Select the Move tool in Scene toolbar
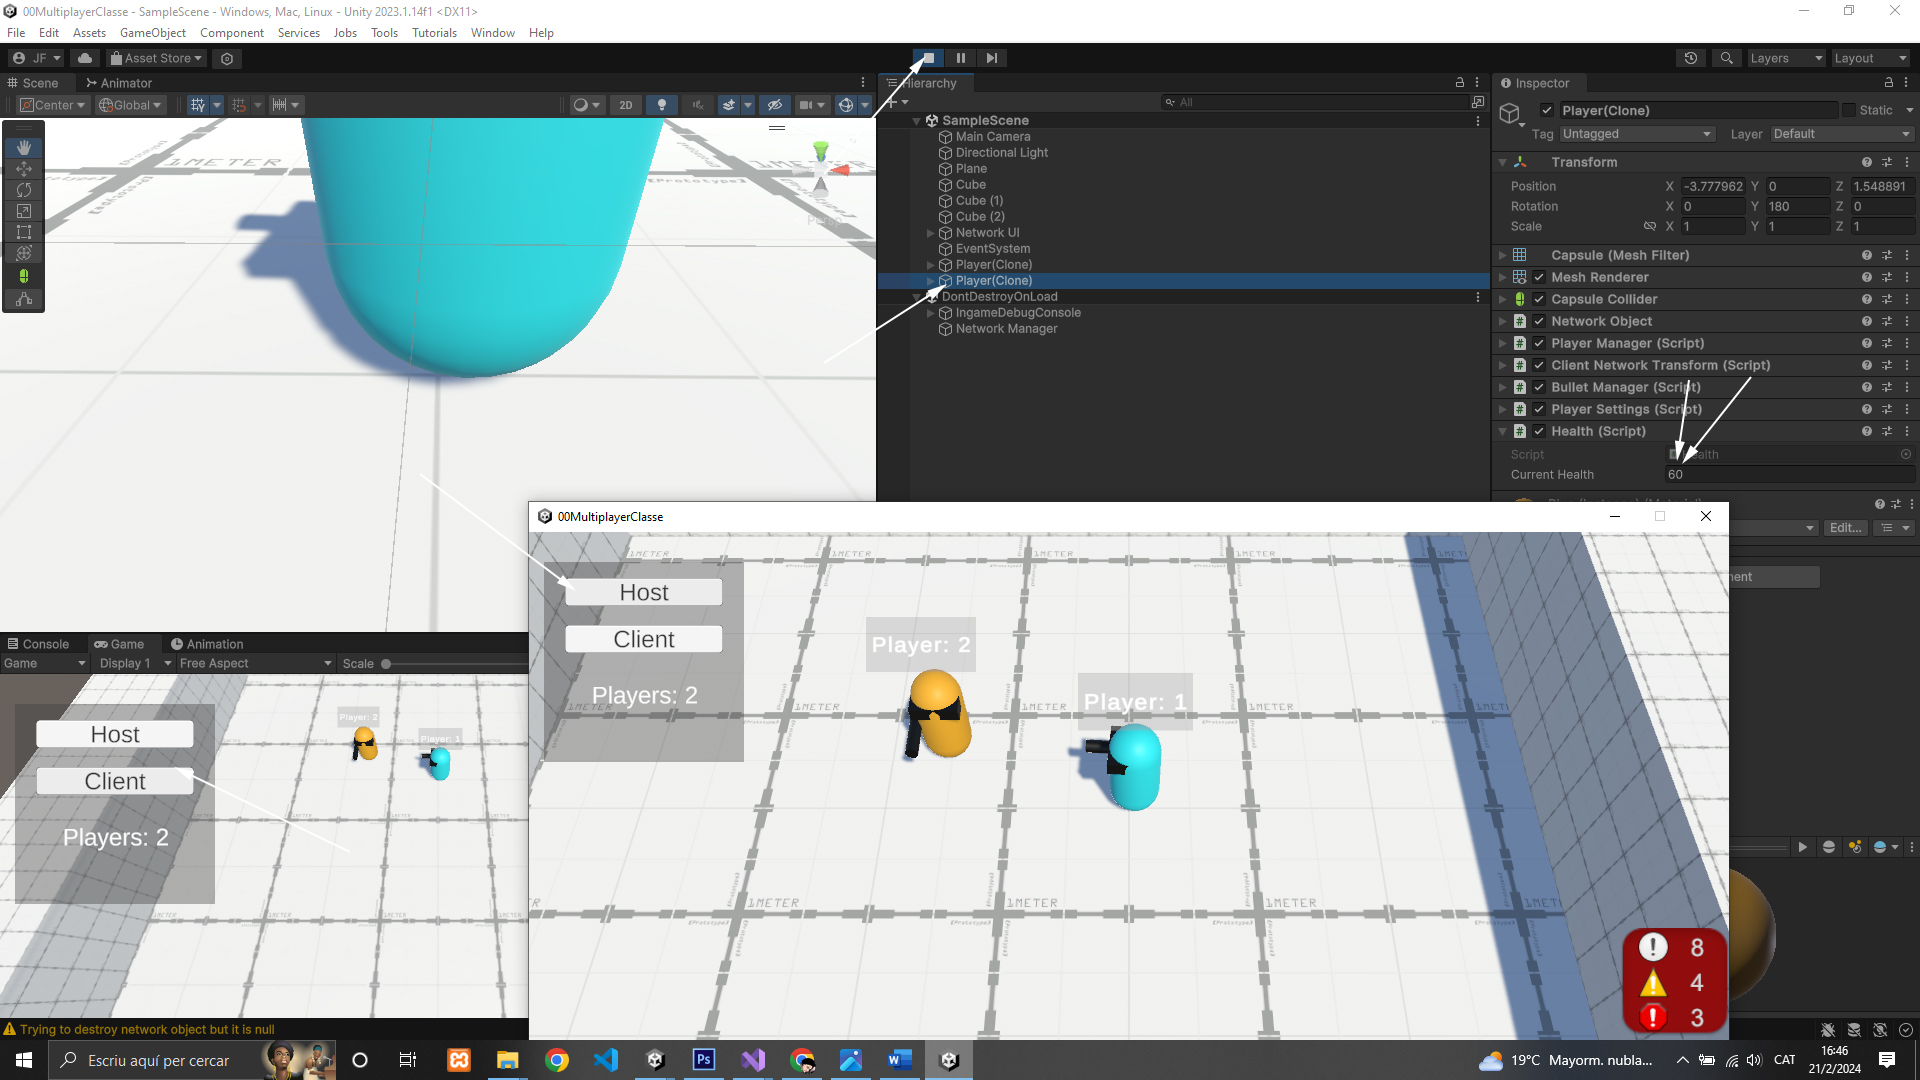Image resolution: width=1920 pixels, height=1080 pixels. click(x=24, y=169)
